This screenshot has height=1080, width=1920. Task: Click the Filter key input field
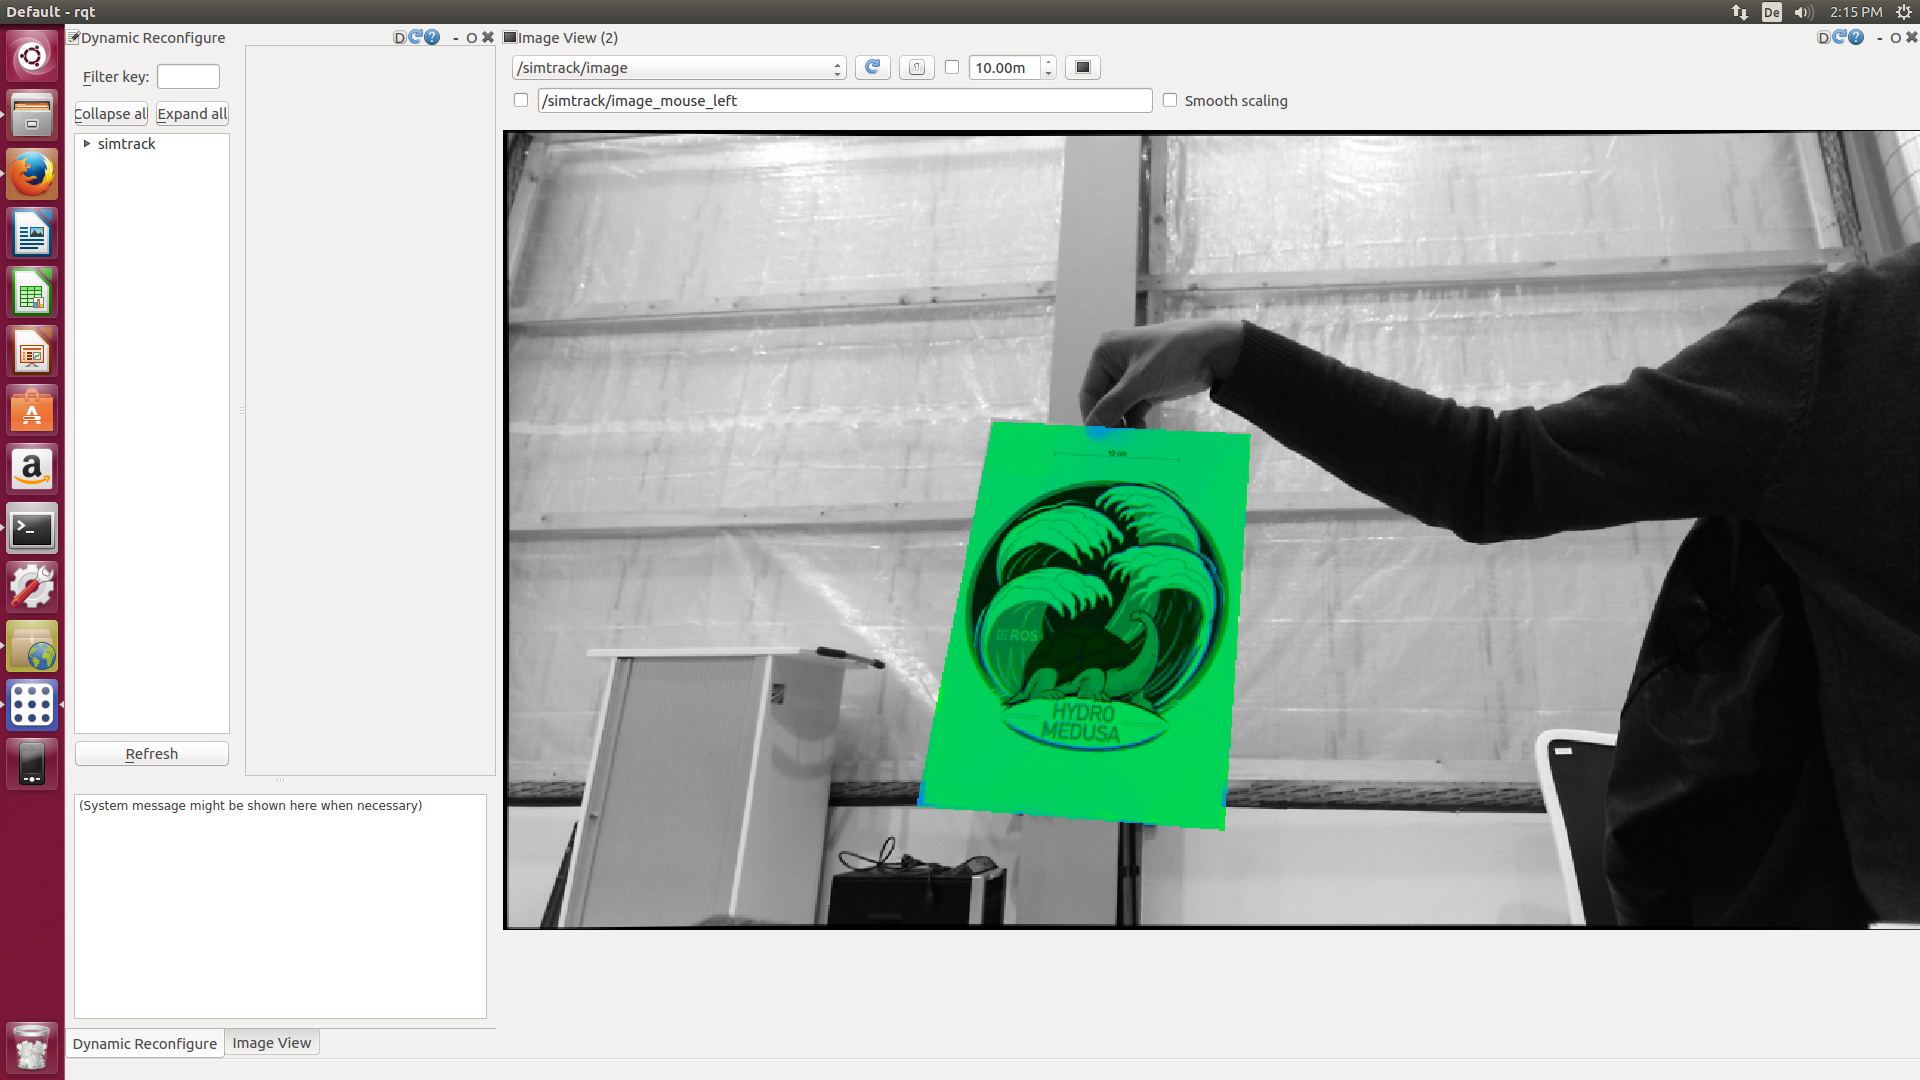pyautogui.click(x=188, y=76)
